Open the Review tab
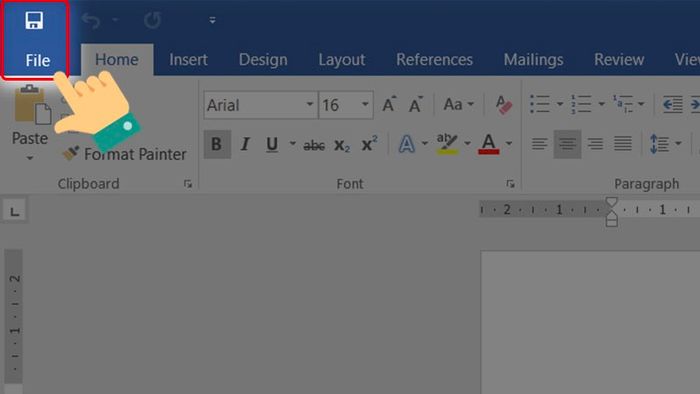 [x=619, y=59]
